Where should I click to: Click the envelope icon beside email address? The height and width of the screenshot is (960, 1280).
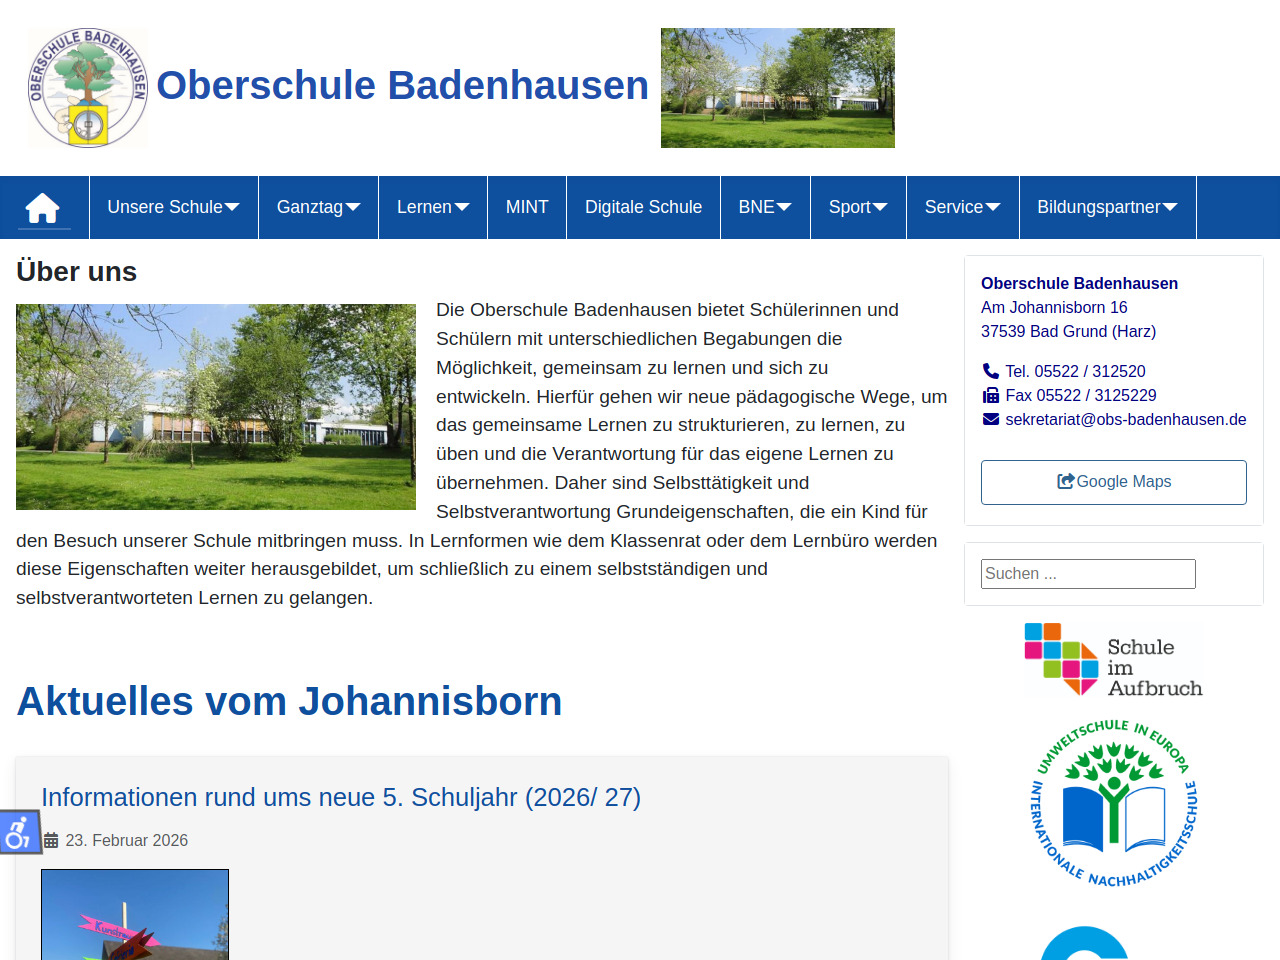[991, 419]
